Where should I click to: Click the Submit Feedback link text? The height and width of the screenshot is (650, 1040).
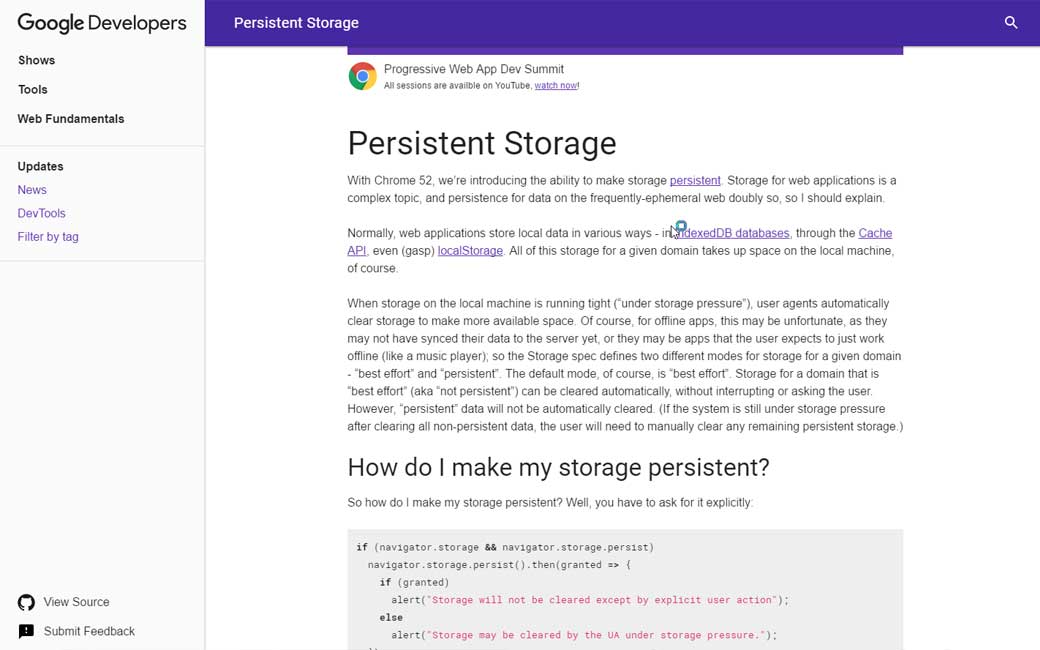pyautogui.click(x=89, y=631)
